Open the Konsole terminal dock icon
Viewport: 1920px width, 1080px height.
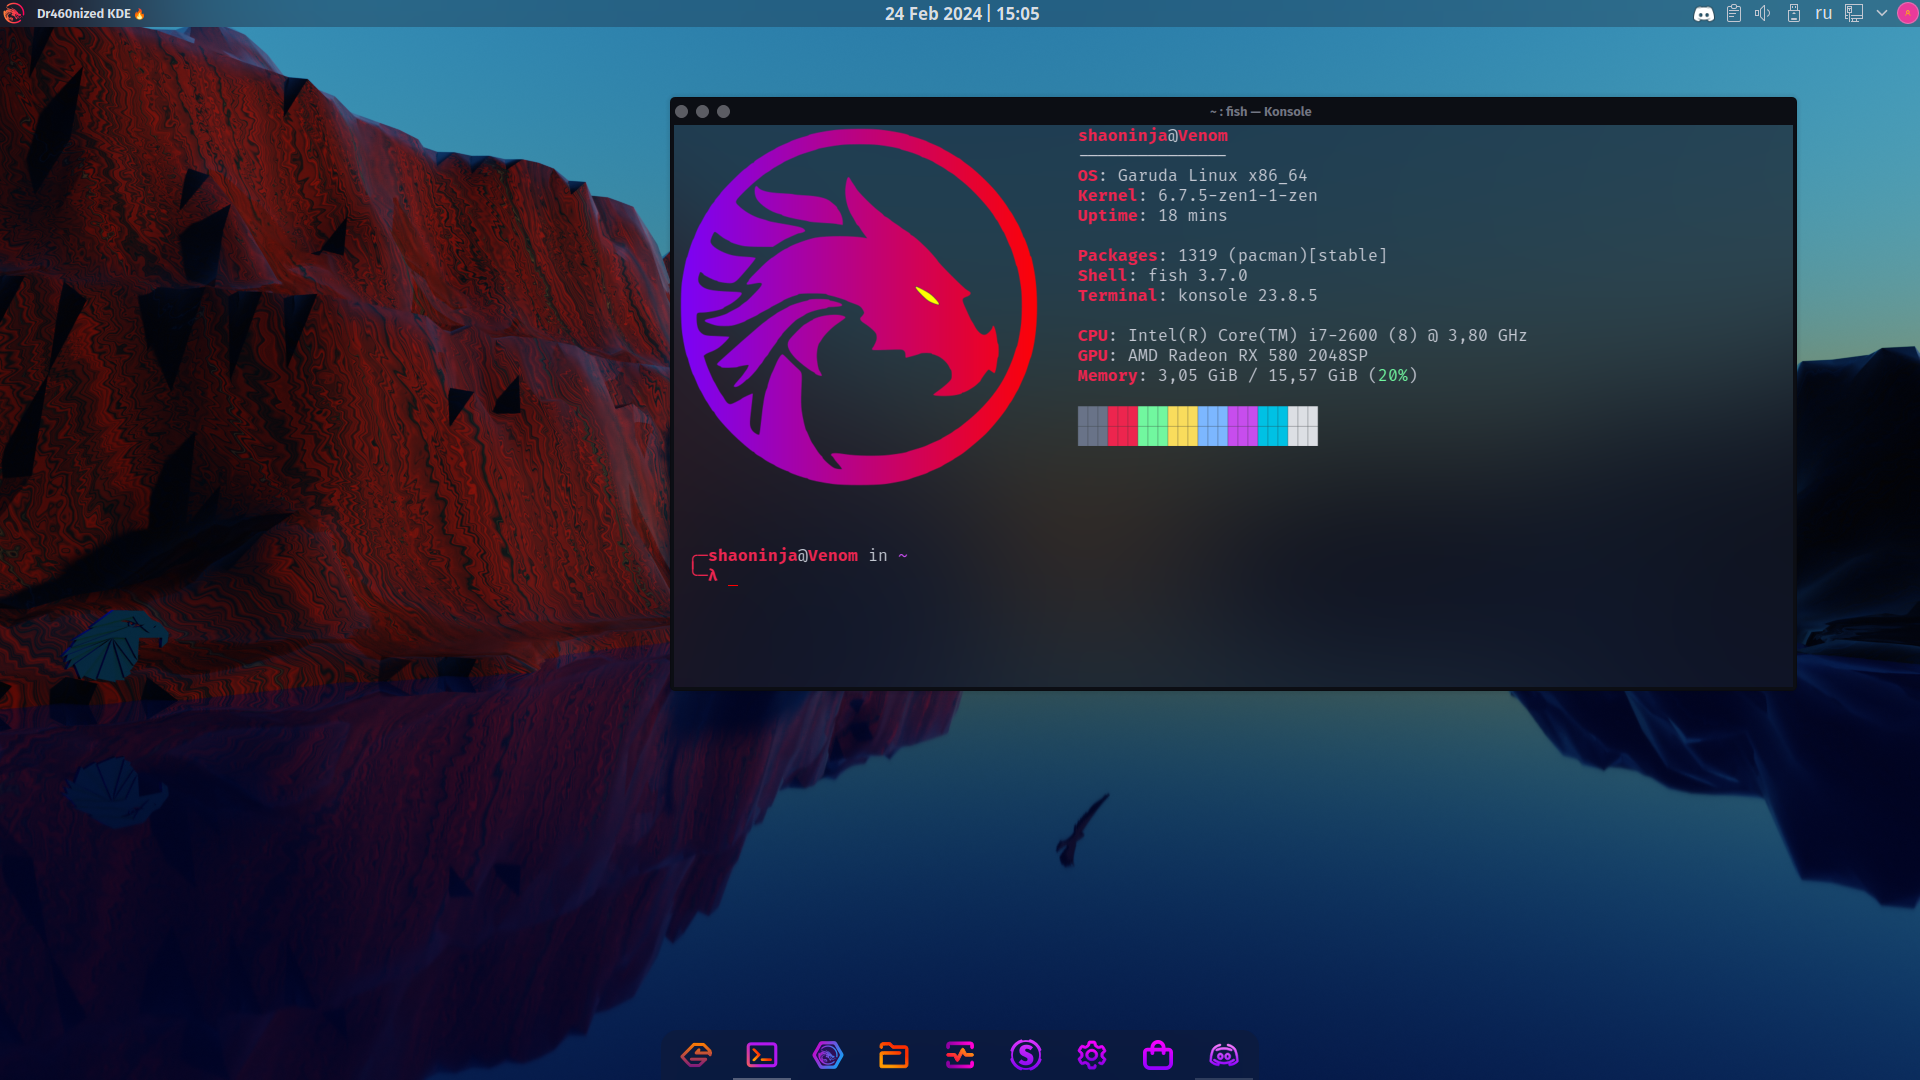[761, 1055]
